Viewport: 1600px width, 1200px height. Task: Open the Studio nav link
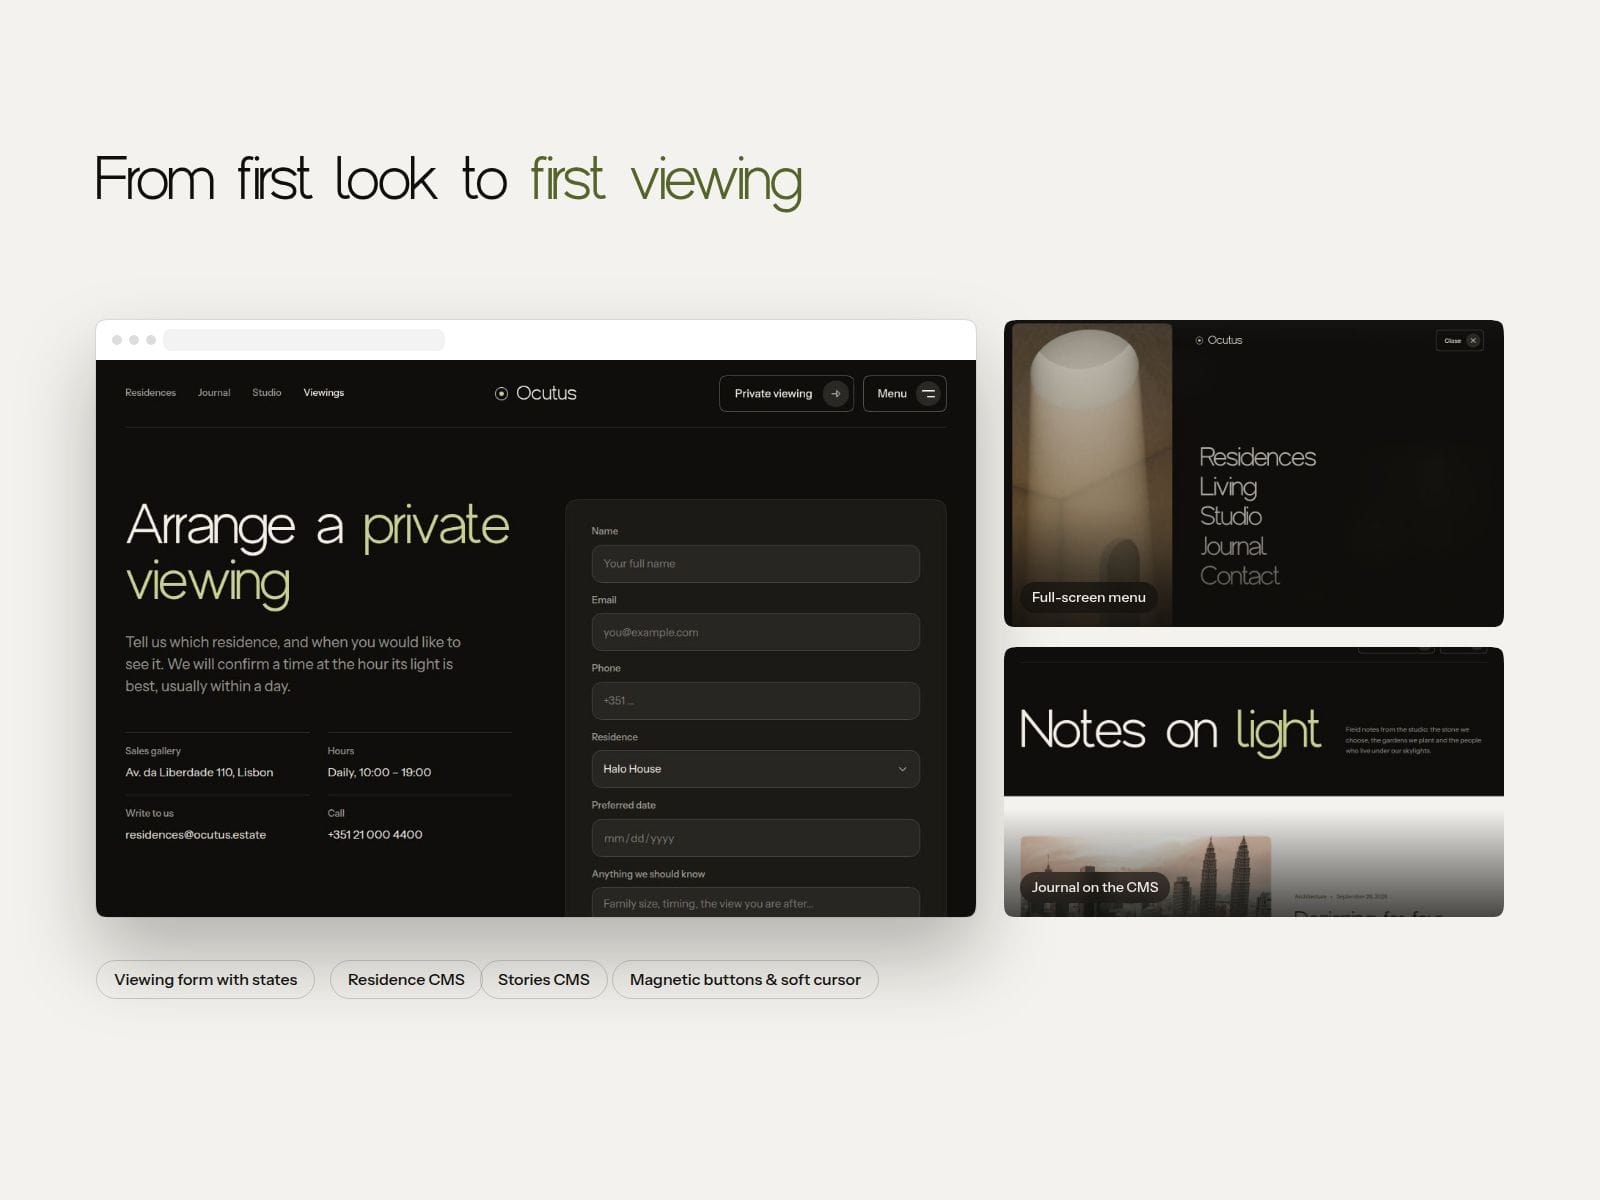267,393
